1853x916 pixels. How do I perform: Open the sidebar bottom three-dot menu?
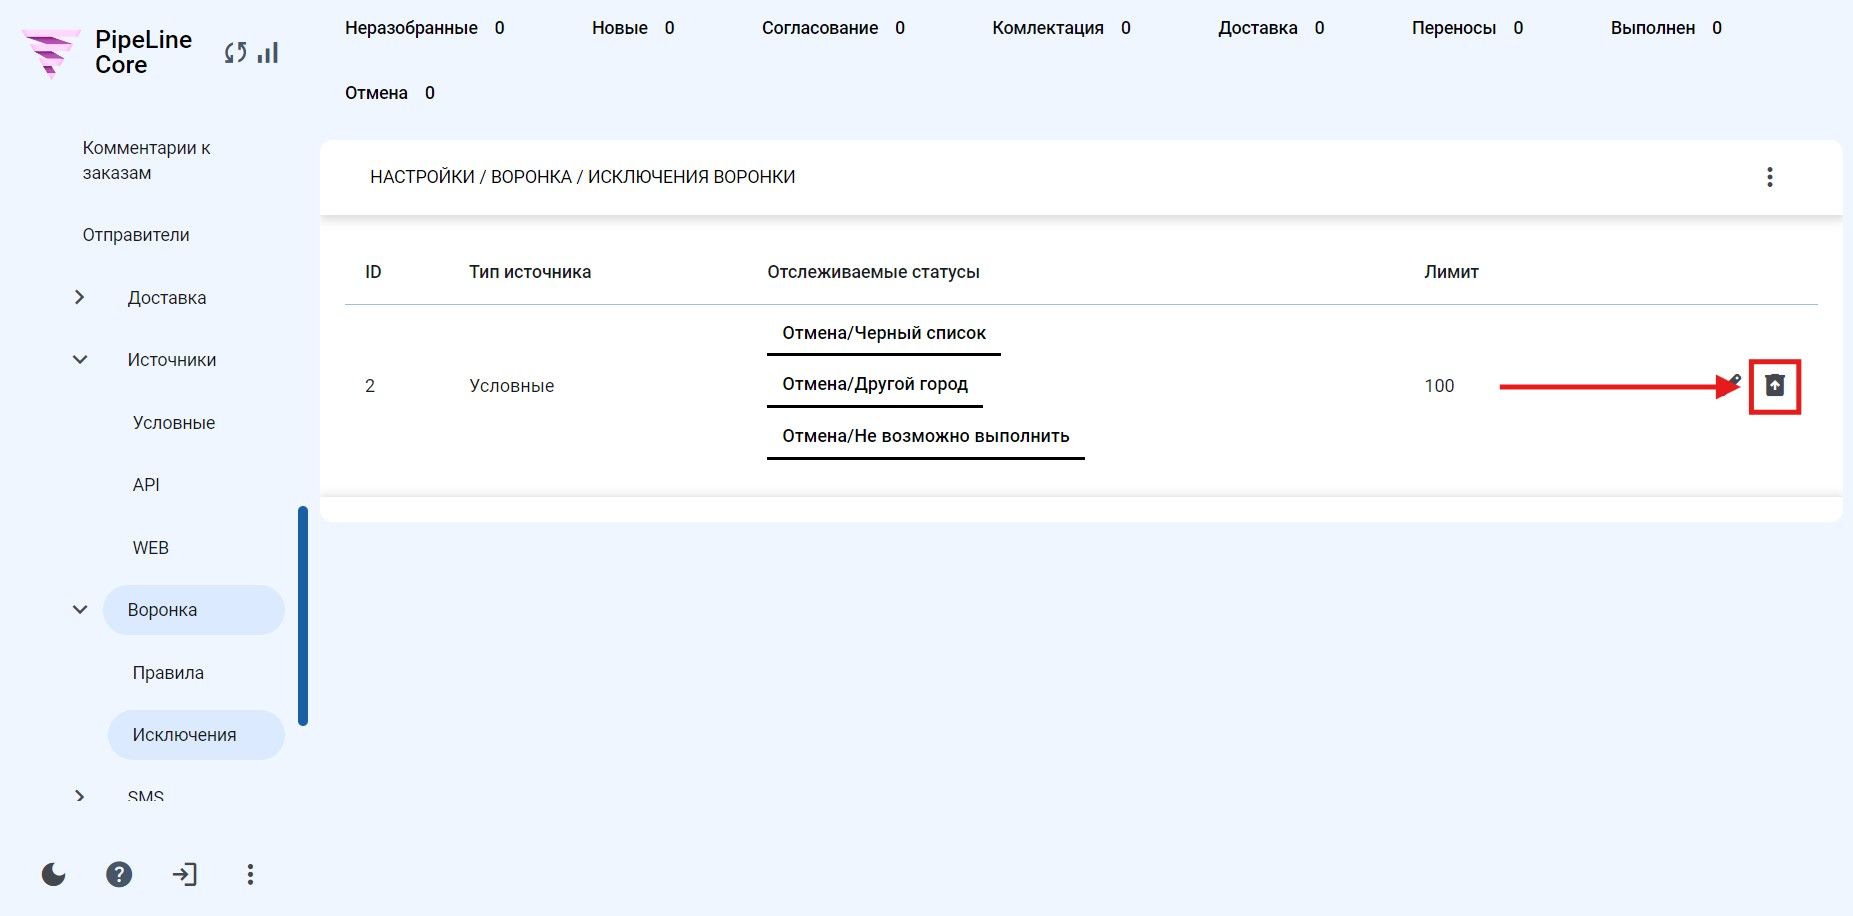click(x=250, y=875)
